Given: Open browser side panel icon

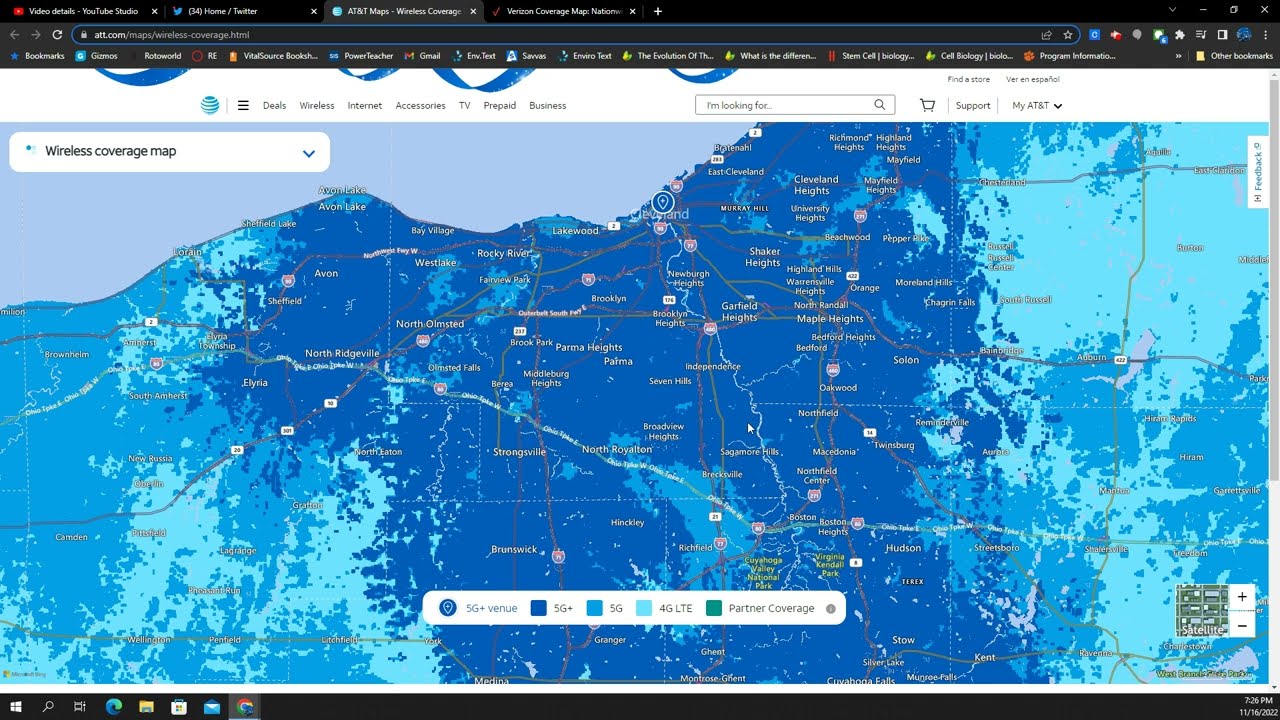Looking at the screenshot, I should click(x=1222, y=34).
